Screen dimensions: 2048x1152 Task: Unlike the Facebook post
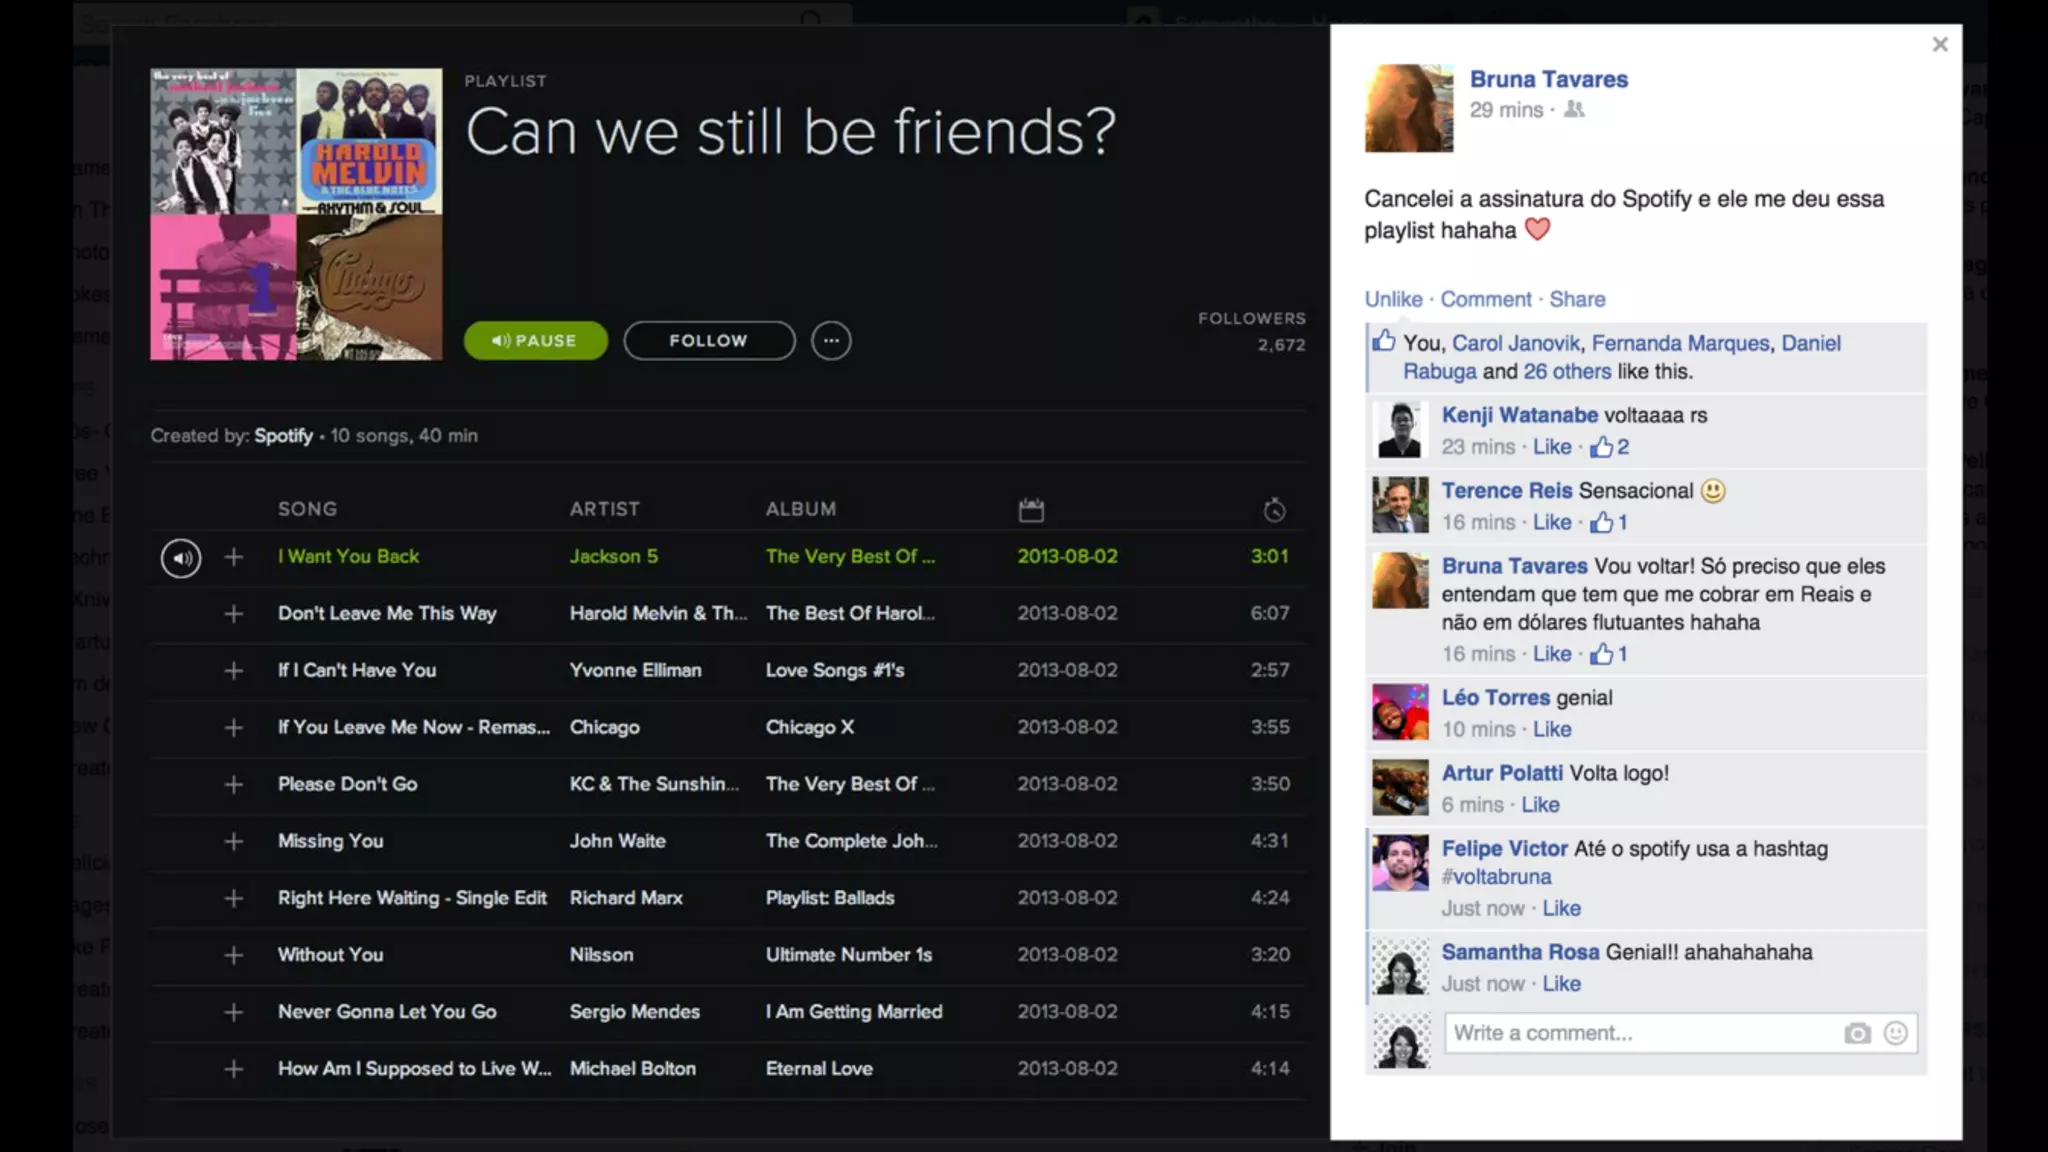coord(1393,299)
